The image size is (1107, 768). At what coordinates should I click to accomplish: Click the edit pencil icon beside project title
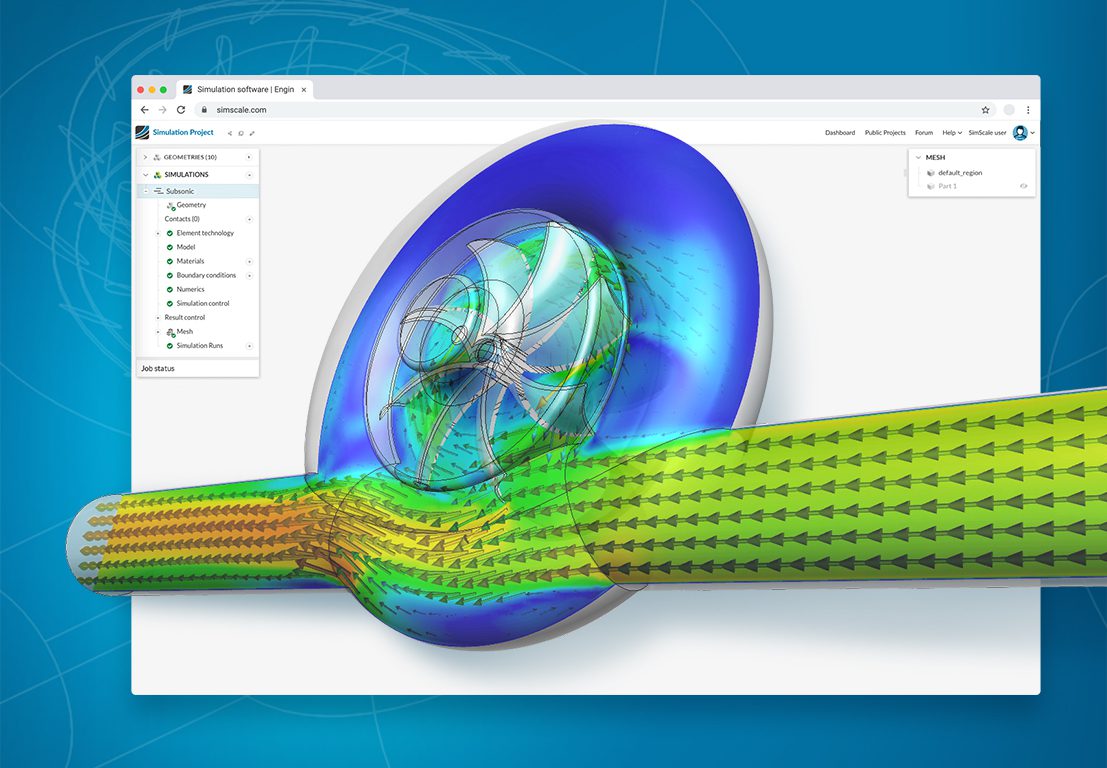(252, 133)
